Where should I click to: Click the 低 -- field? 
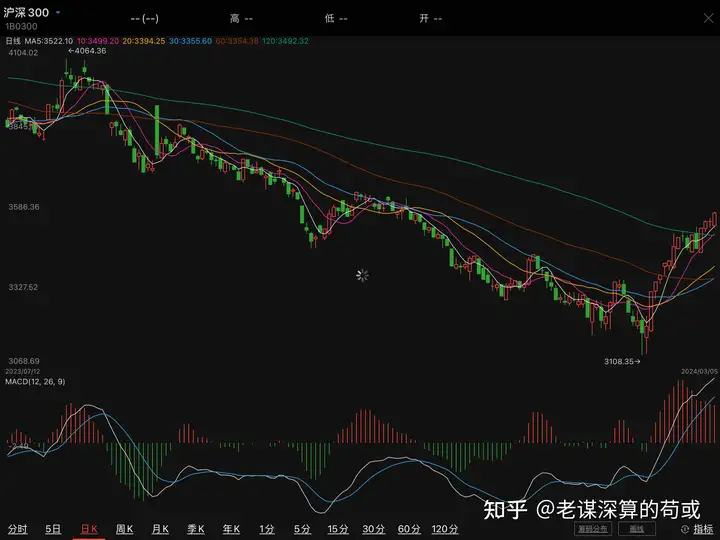click(x=336, y=18)
